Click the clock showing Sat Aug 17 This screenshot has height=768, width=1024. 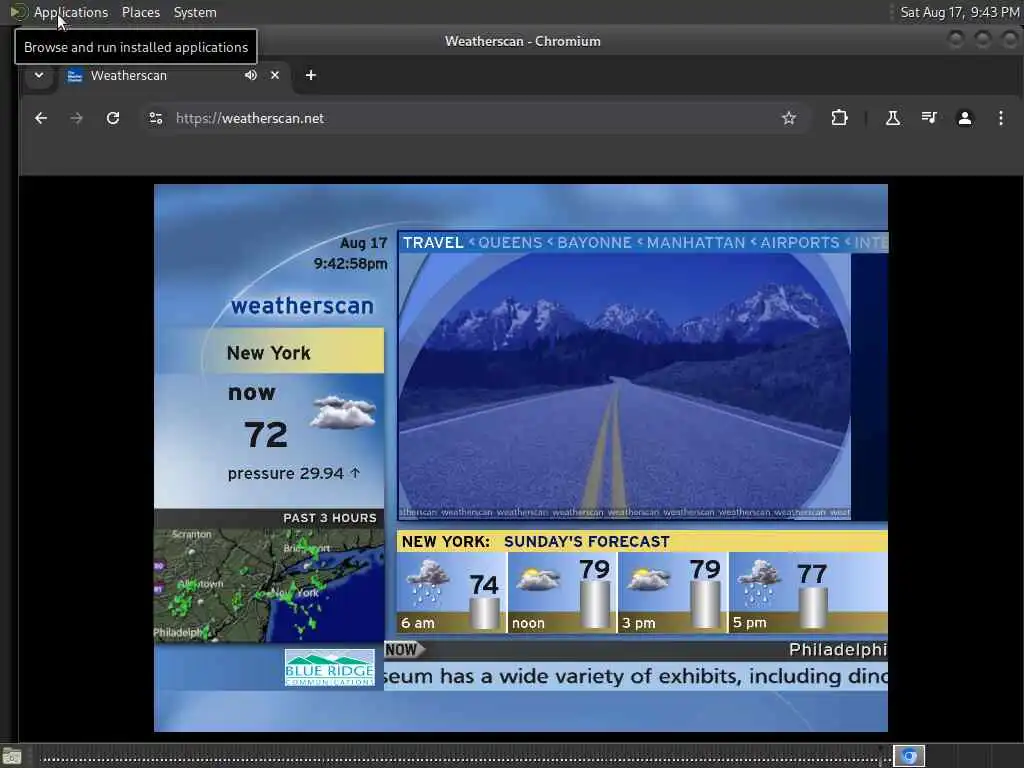click(959, 12)
